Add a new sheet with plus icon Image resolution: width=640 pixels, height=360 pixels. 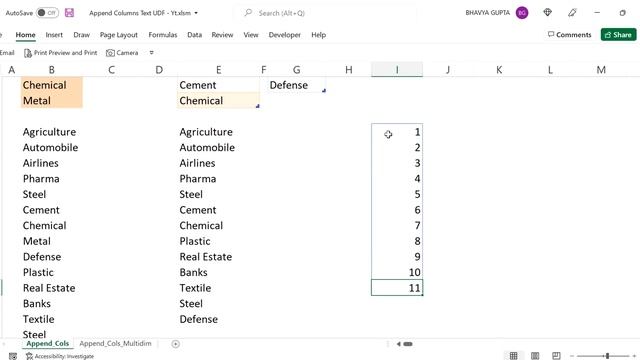[176, 344]
